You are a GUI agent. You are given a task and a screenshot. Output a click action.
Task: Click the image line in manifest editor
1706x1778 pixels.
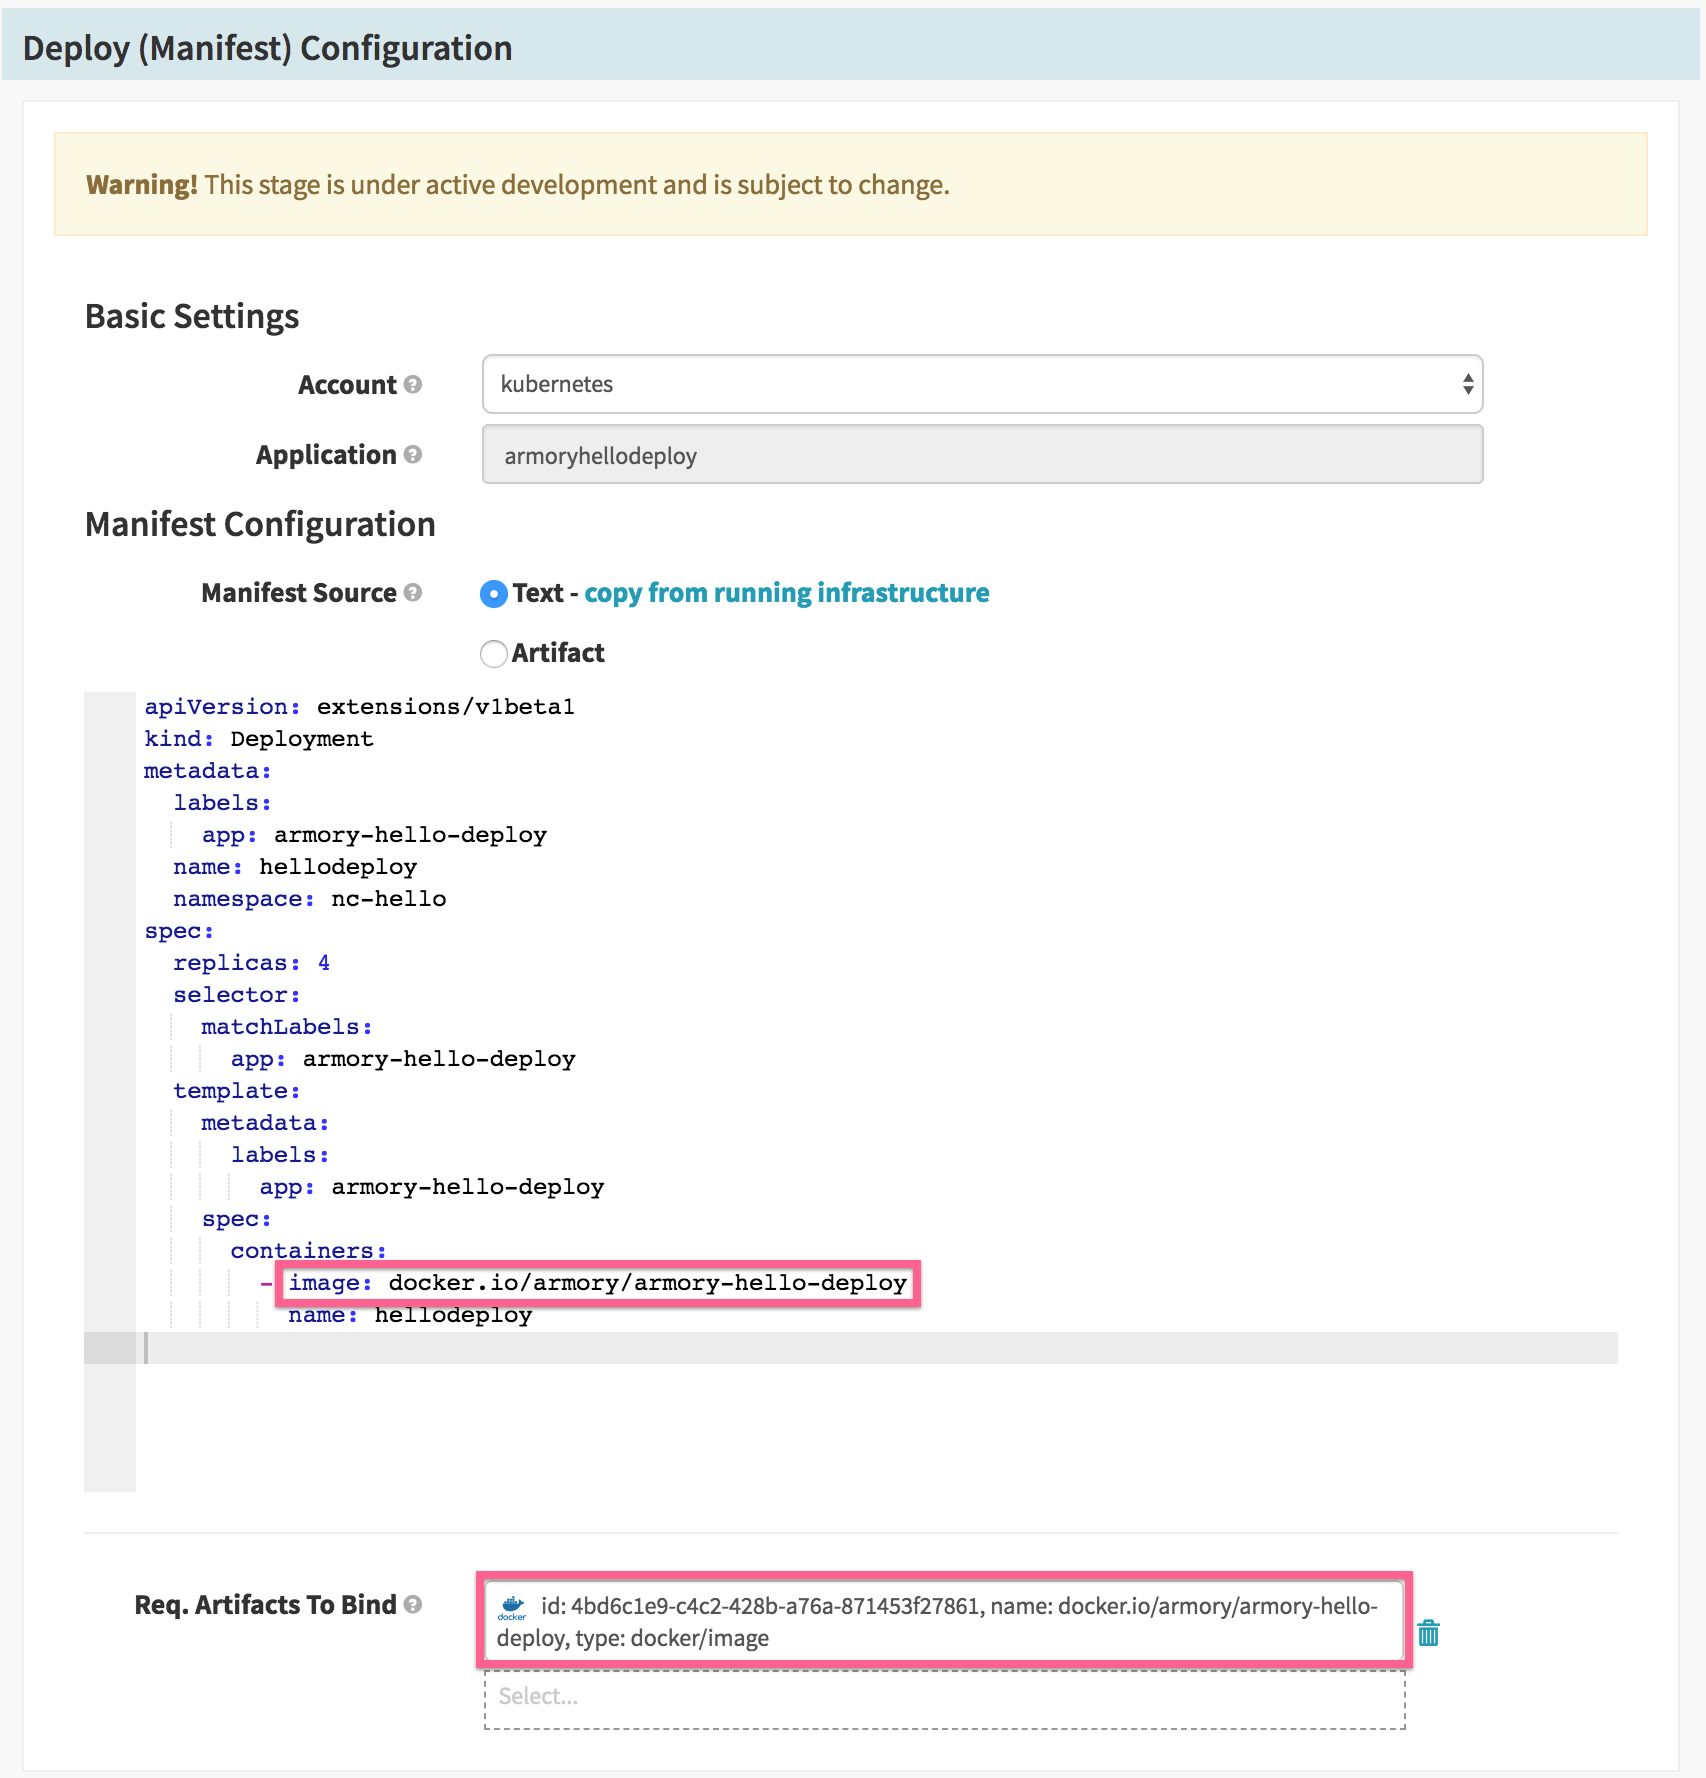[598, 1283]
